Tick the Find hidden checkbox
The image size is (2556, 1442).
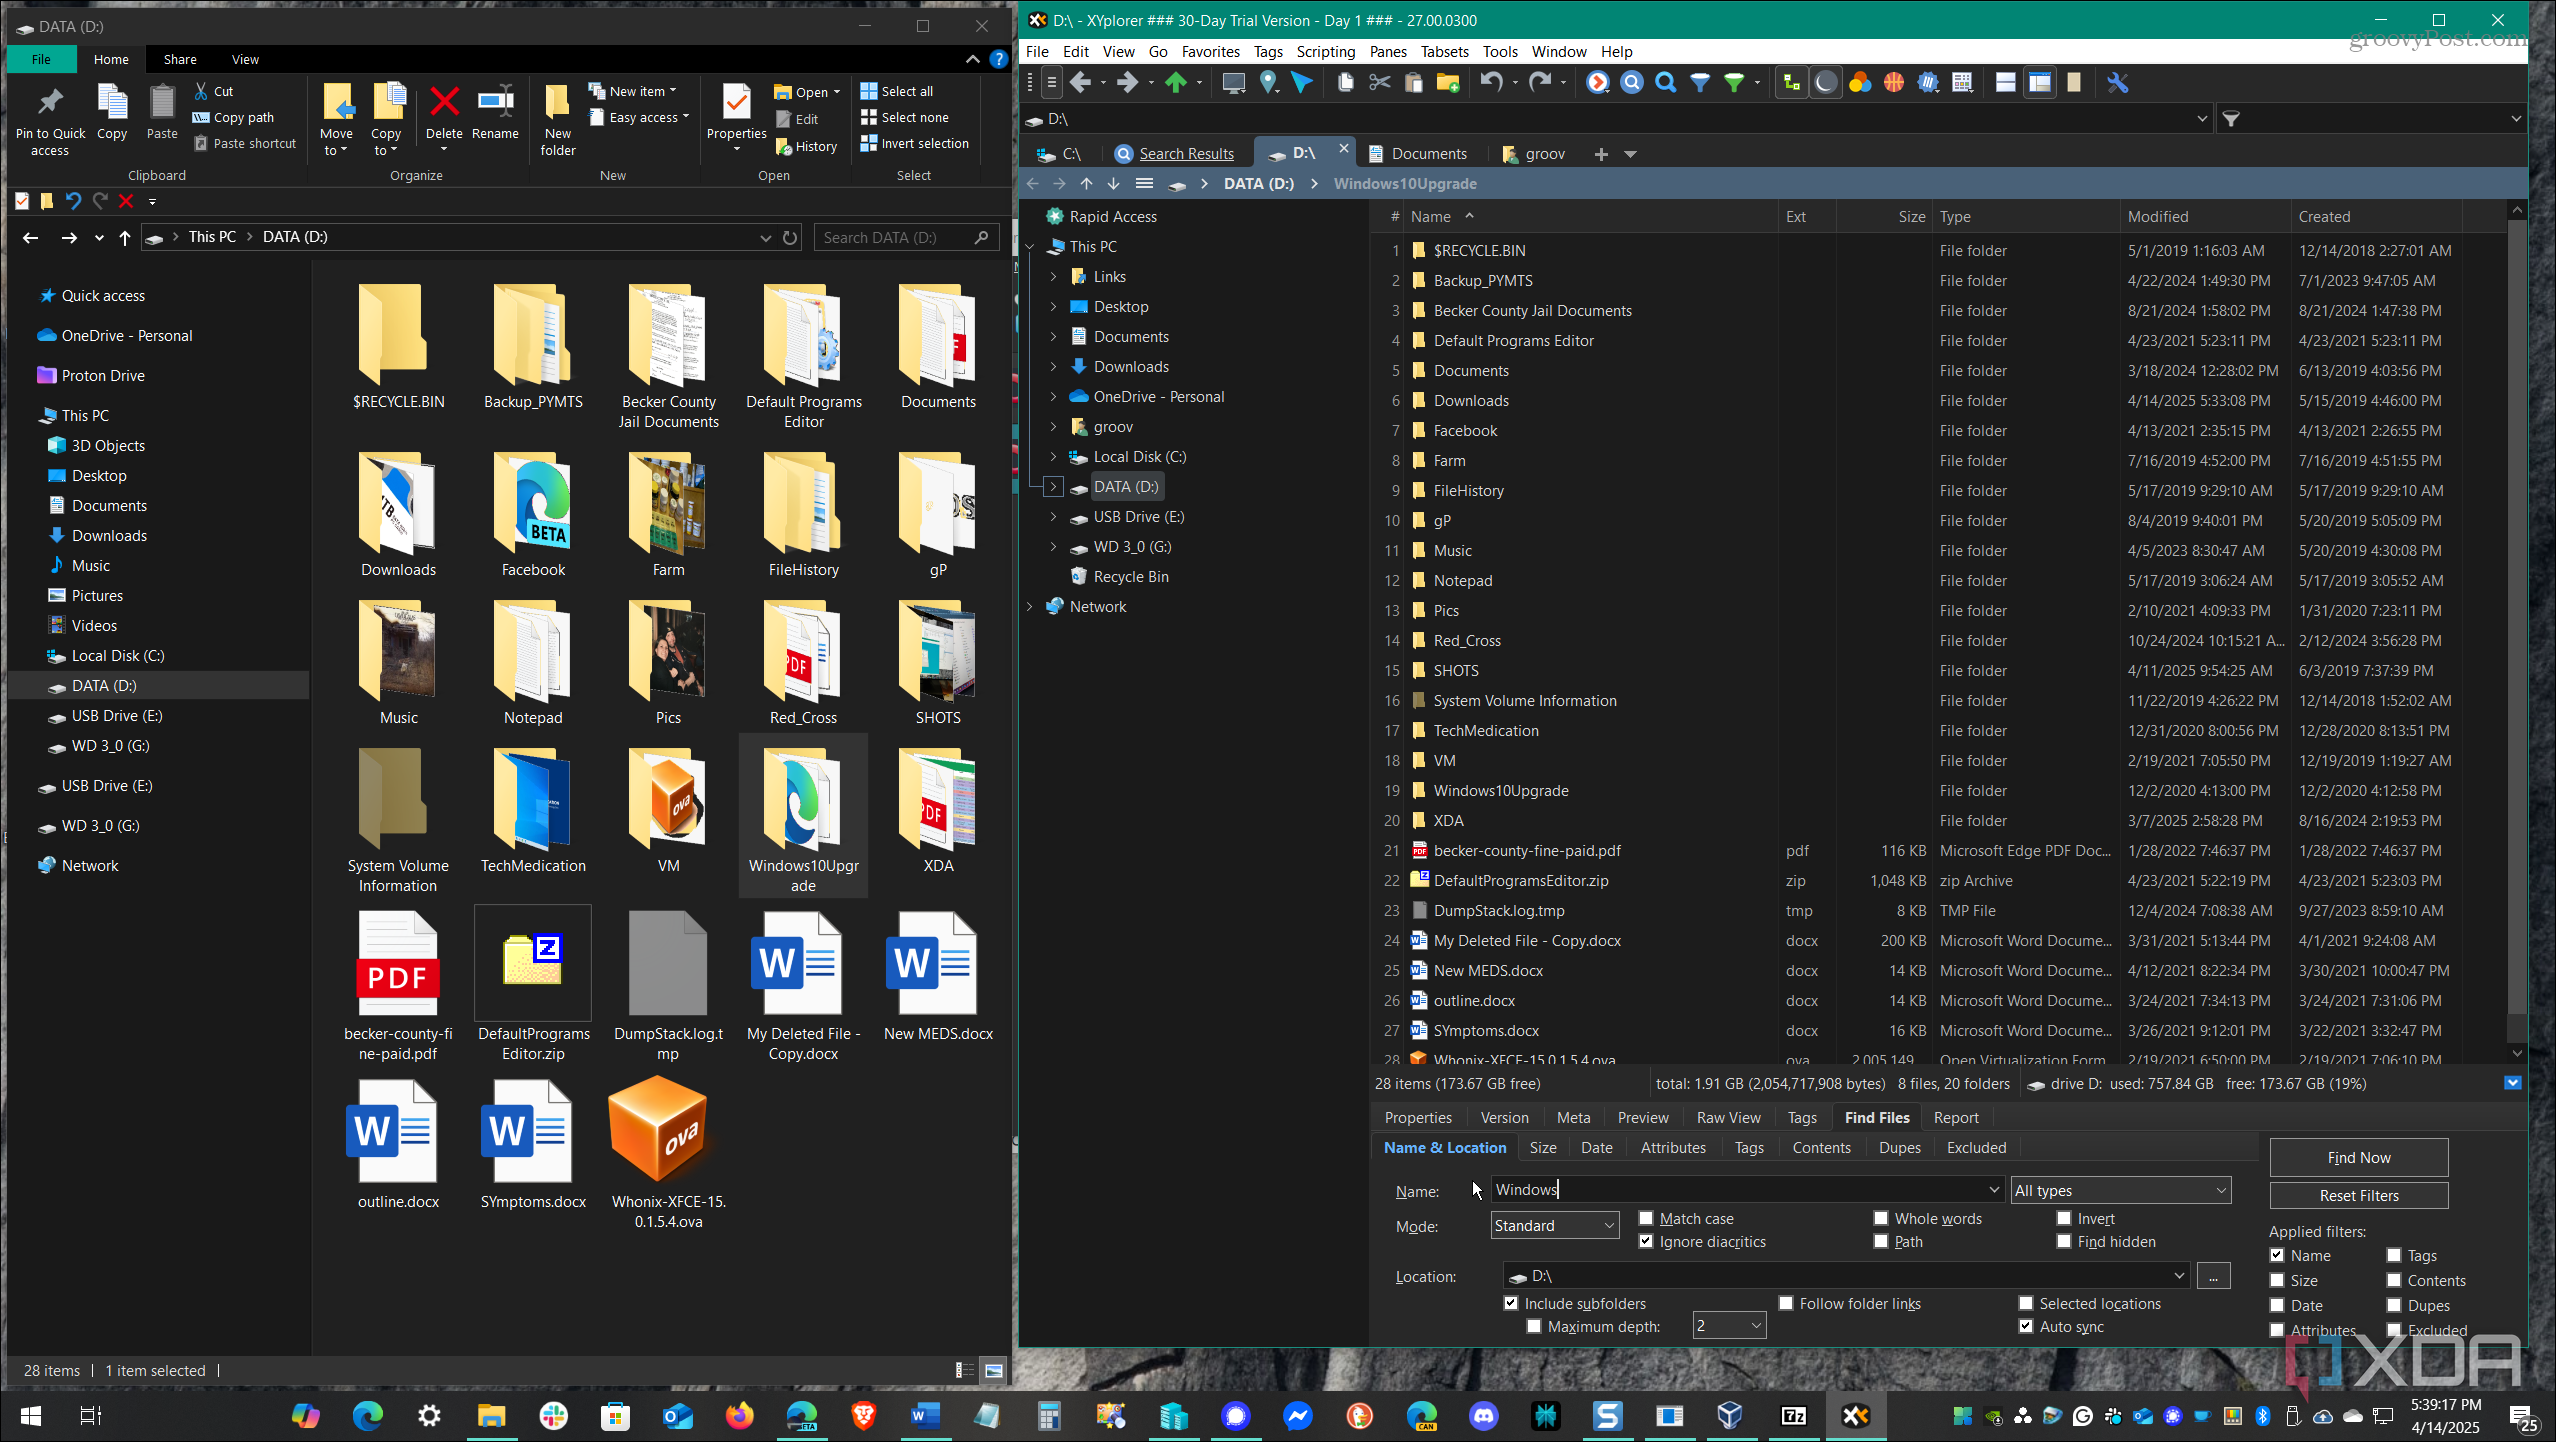click(x=2064, y=1241)
